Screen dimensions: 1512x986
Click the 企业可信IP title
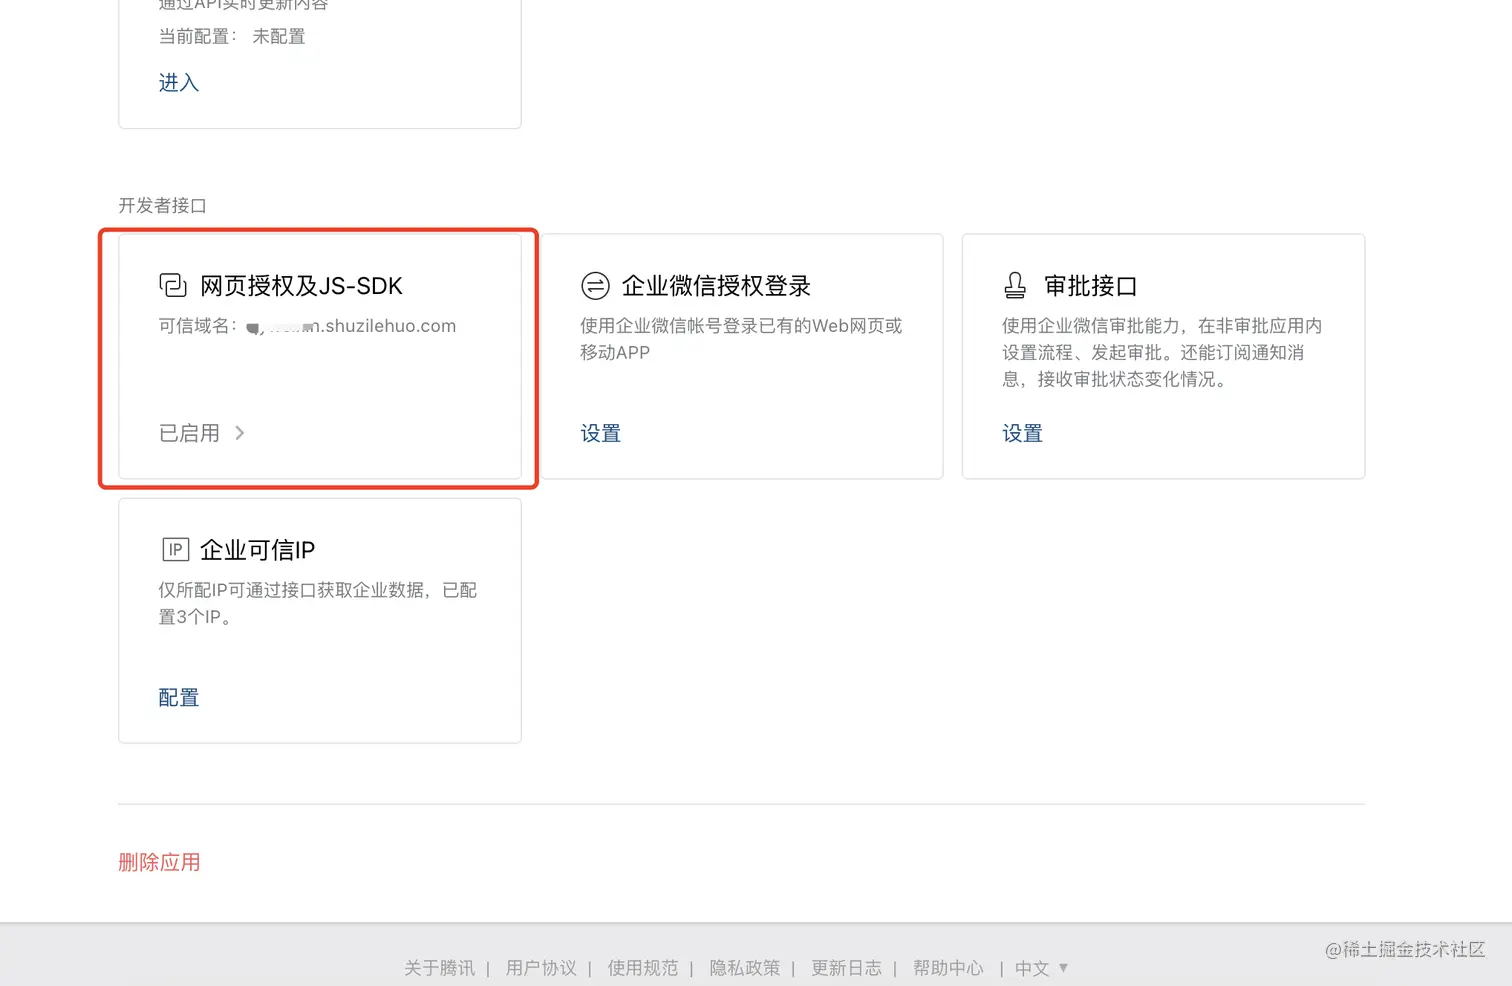click(x=258, y=550)
